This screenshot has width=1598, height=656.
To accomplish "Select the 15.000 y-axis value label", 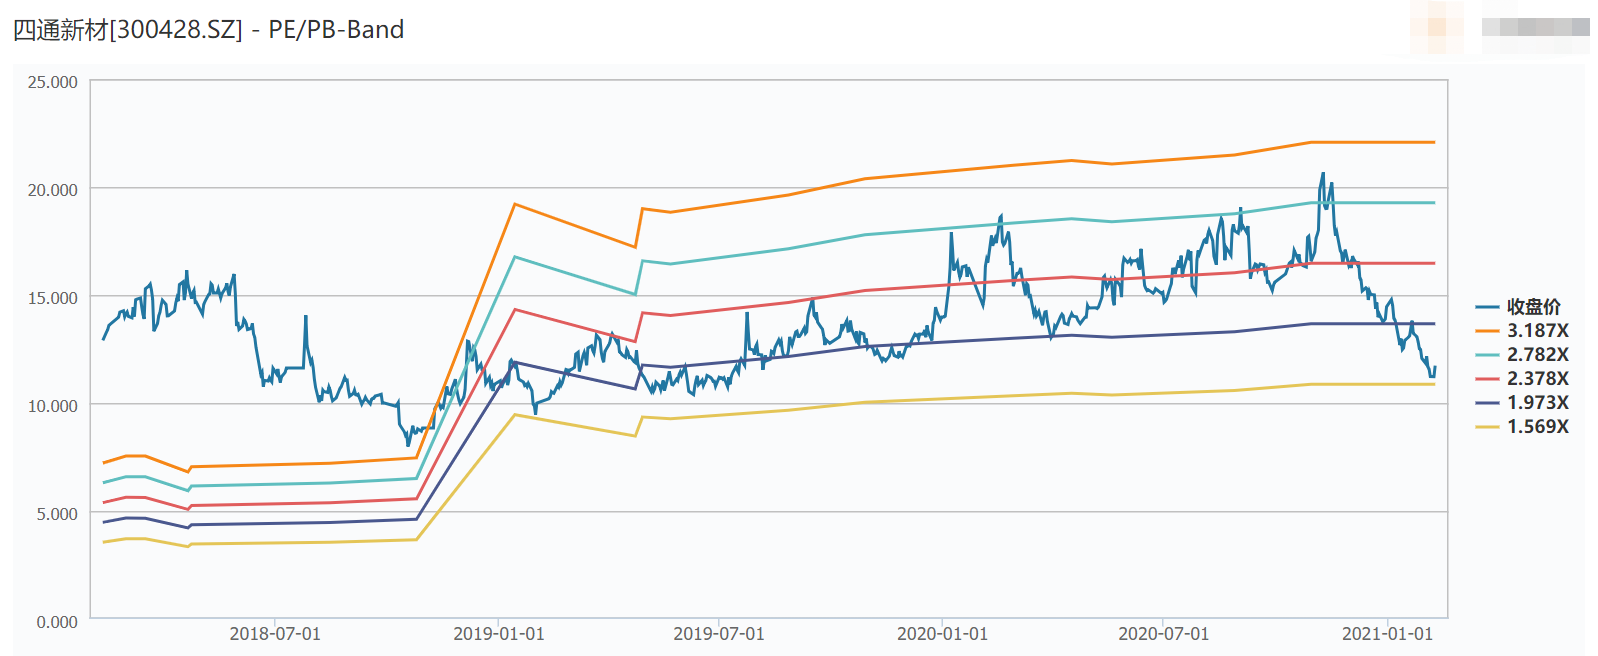I will (52, 298).
